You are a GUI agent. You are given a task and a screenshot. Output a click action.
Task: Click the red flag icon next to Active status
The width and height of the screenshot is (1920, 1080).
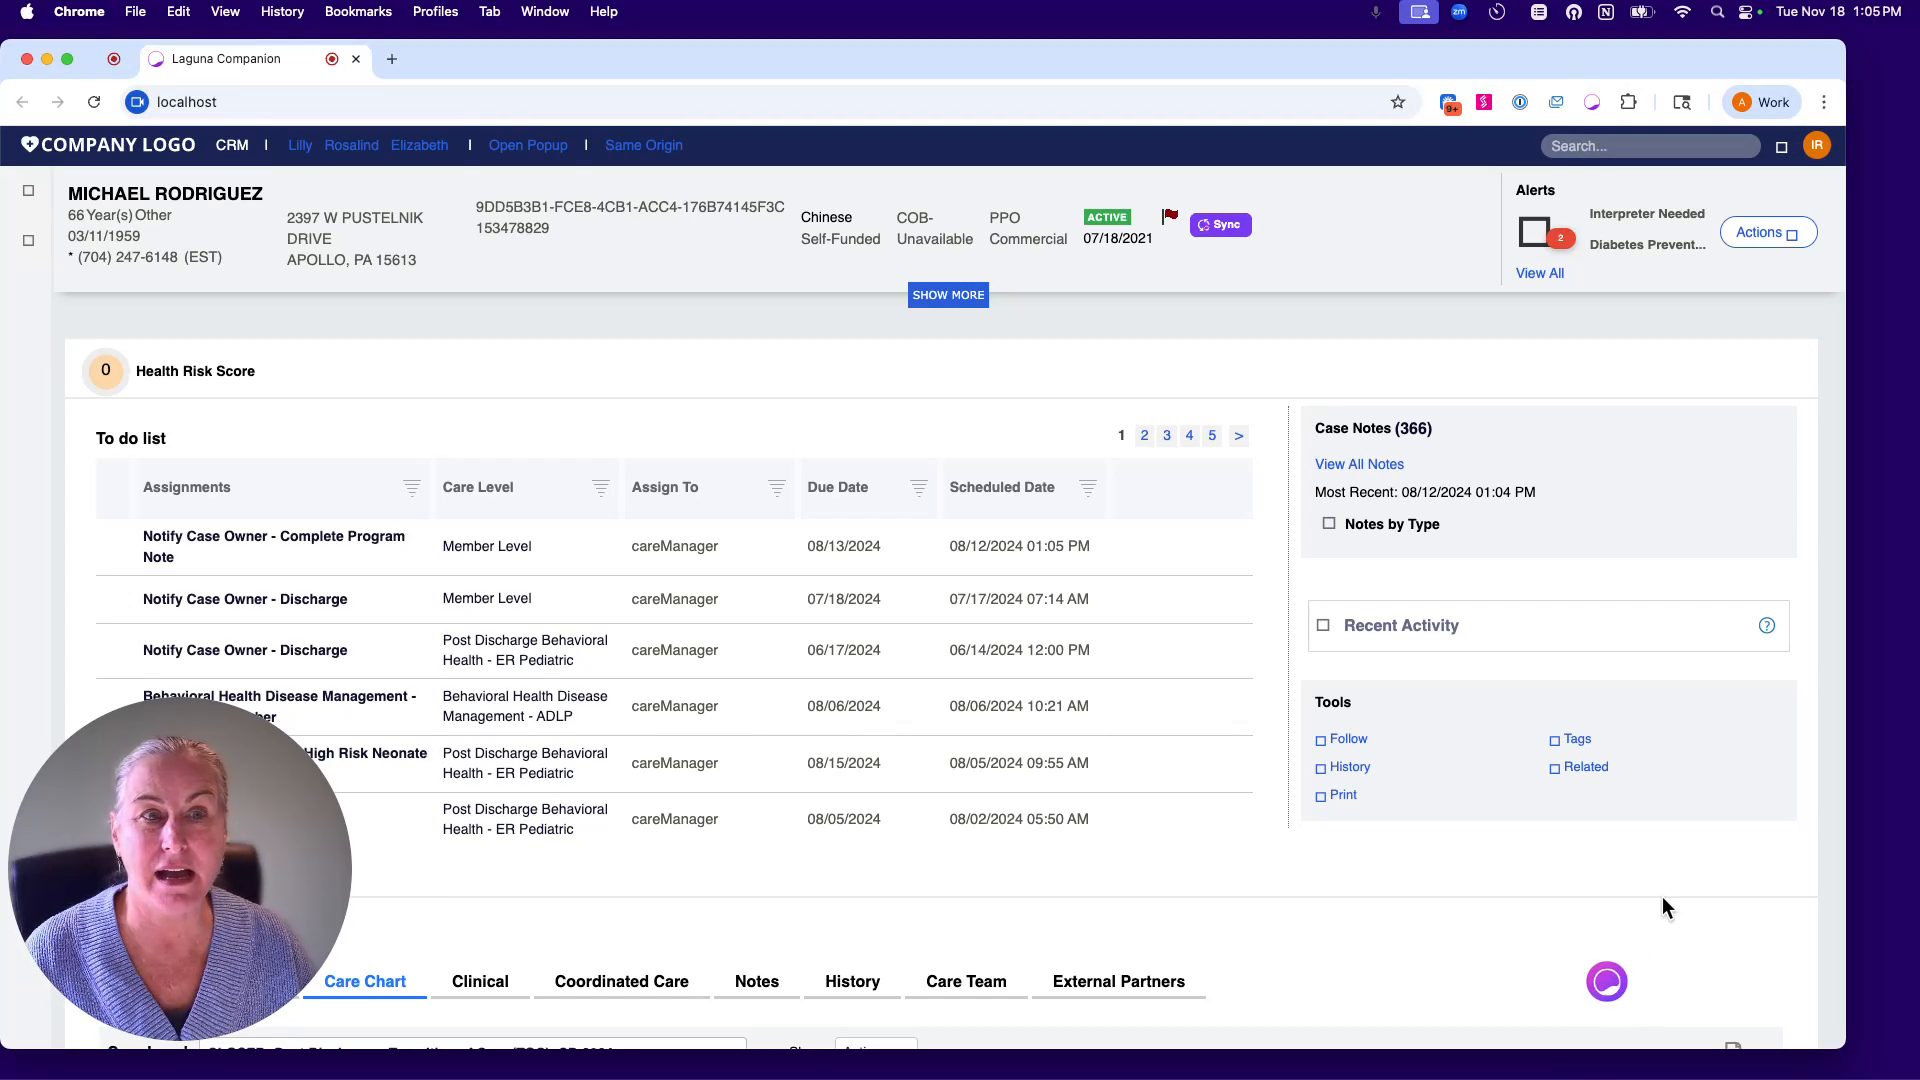(x=1169, y=215)
